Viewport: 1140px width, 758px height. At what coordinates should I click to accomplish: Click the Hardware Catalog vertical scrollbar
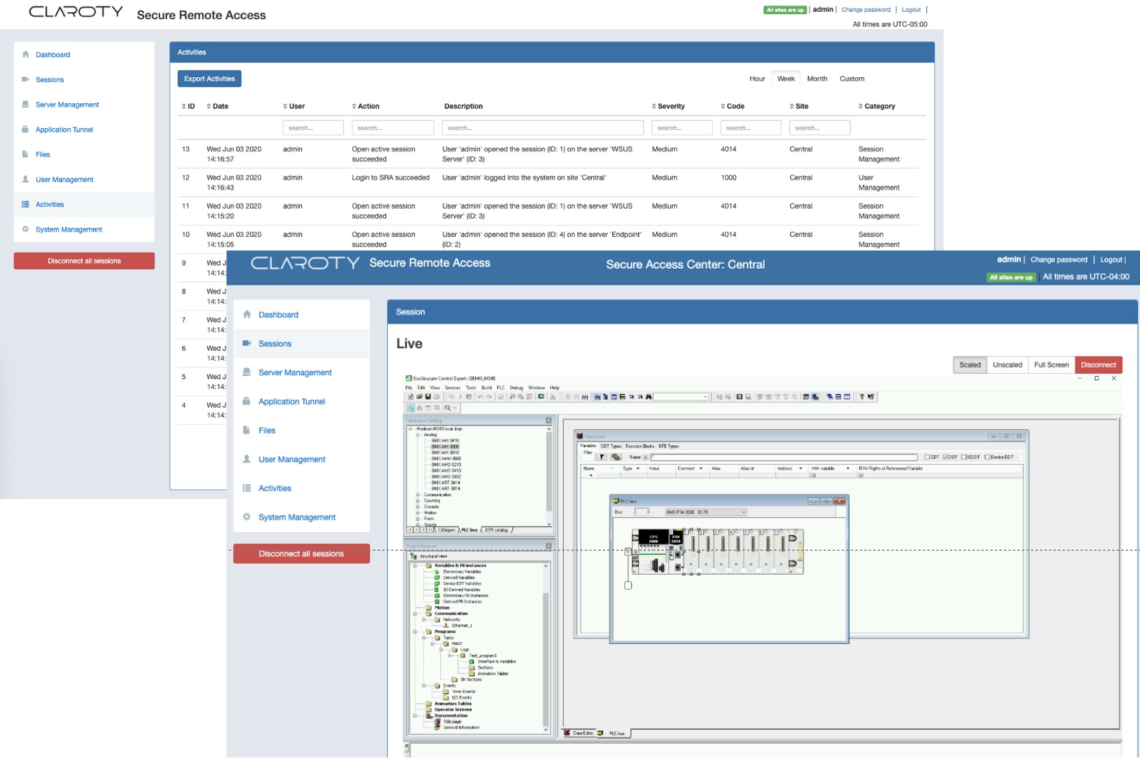[x=549, y=476]
